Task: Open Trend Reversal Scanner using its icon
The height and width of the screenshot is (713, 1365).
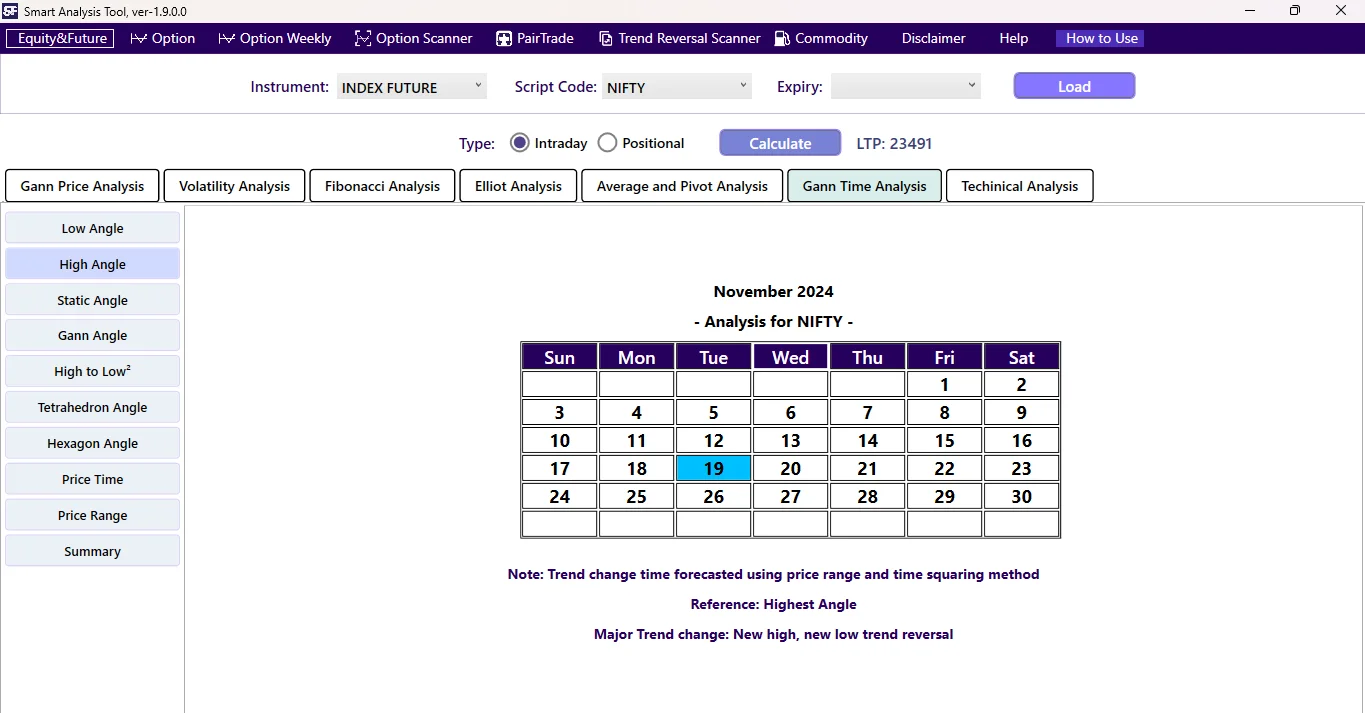Action: point(606,38)
